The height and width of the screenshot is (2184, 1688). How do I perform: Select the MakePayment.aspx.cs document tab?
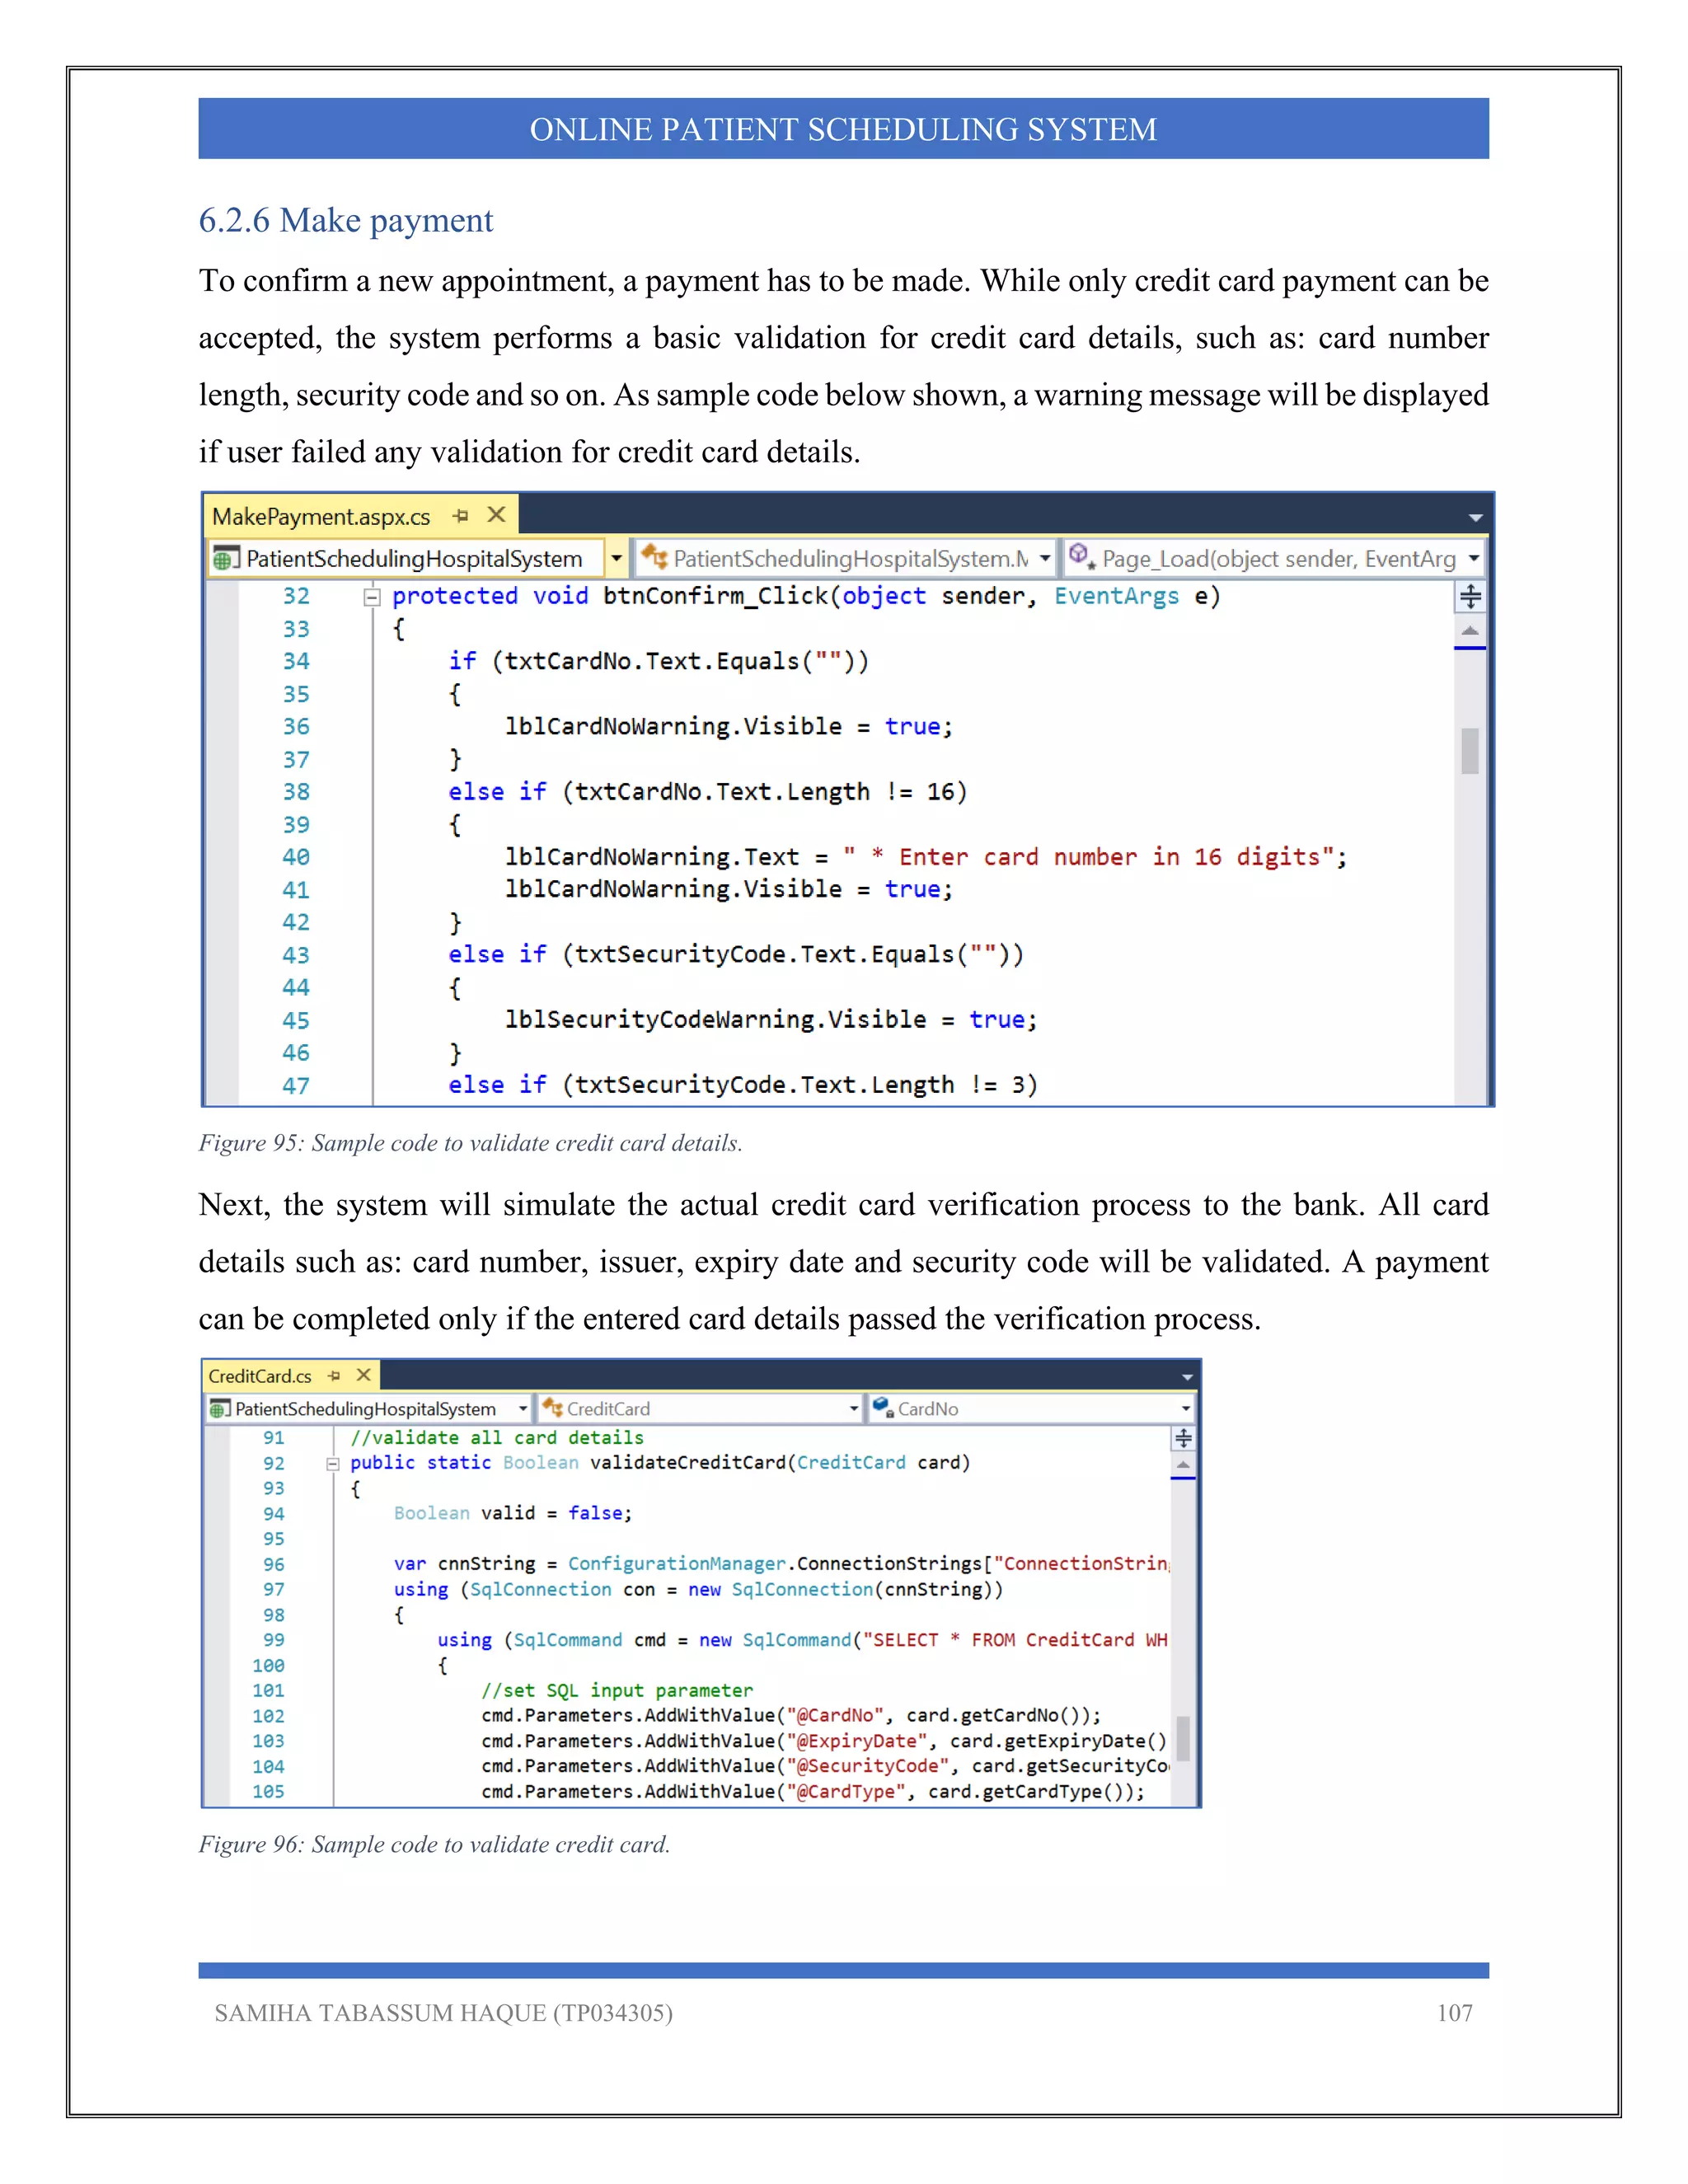321,516
